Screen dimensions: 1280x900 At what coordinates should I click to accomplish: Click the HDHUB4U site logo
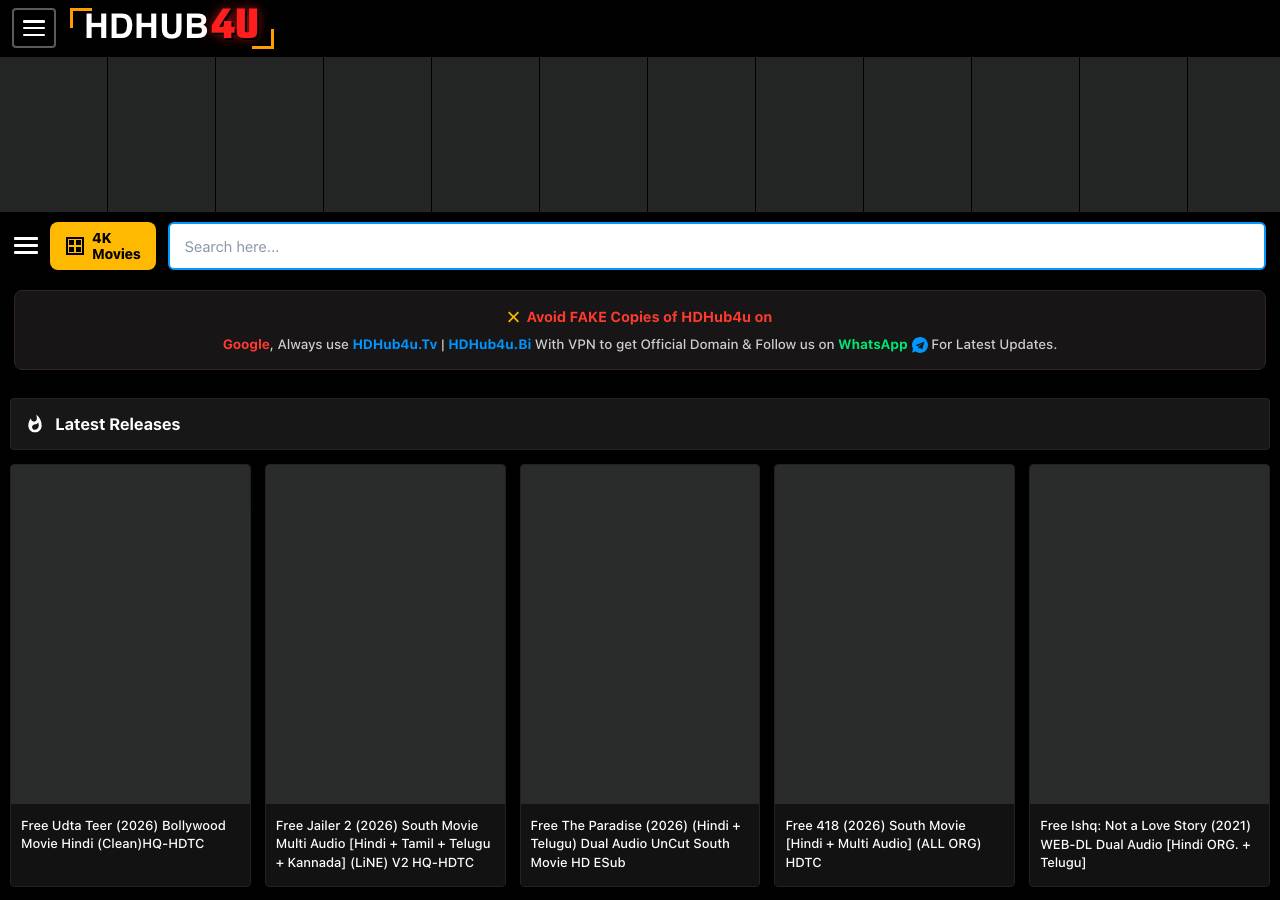[172, 28]
